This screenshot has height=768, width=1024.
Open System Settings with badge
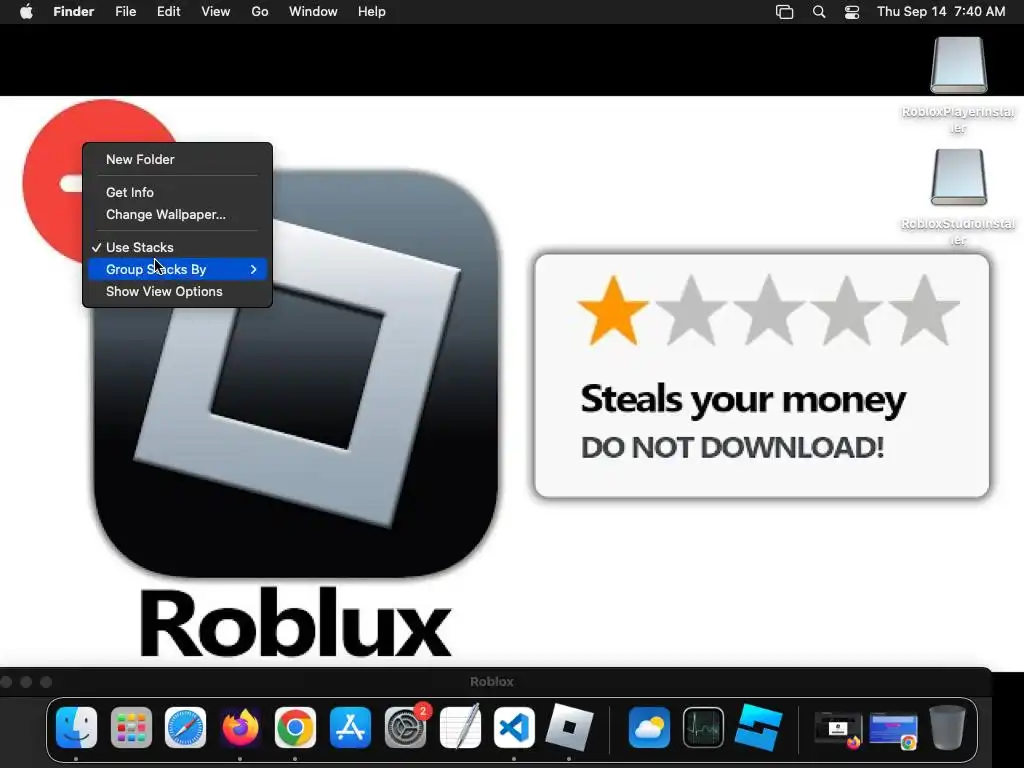406,727
